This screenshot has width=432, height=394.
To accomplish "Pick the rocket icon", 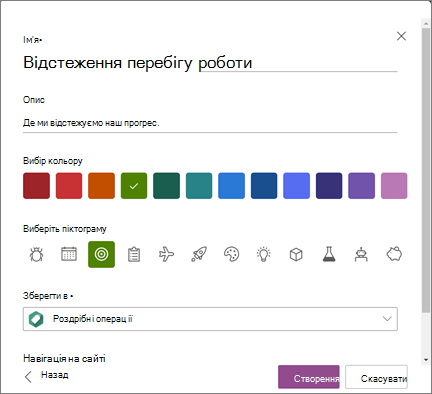I will (x=199, y=254).
